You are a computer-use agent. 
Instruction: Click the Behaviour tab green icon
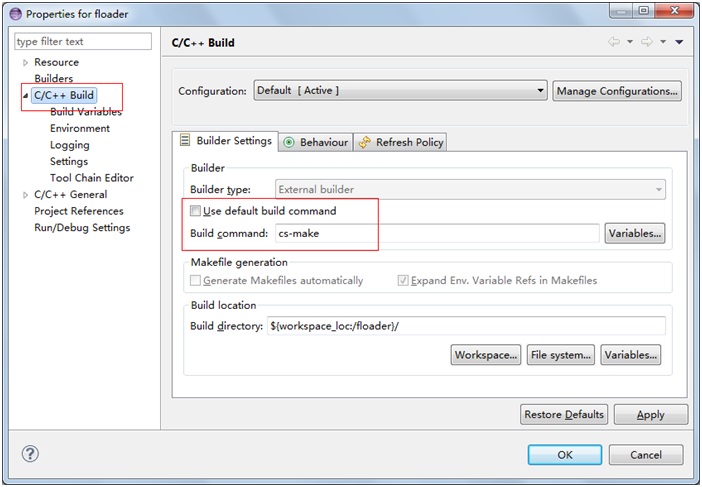(x=289, y=142)
